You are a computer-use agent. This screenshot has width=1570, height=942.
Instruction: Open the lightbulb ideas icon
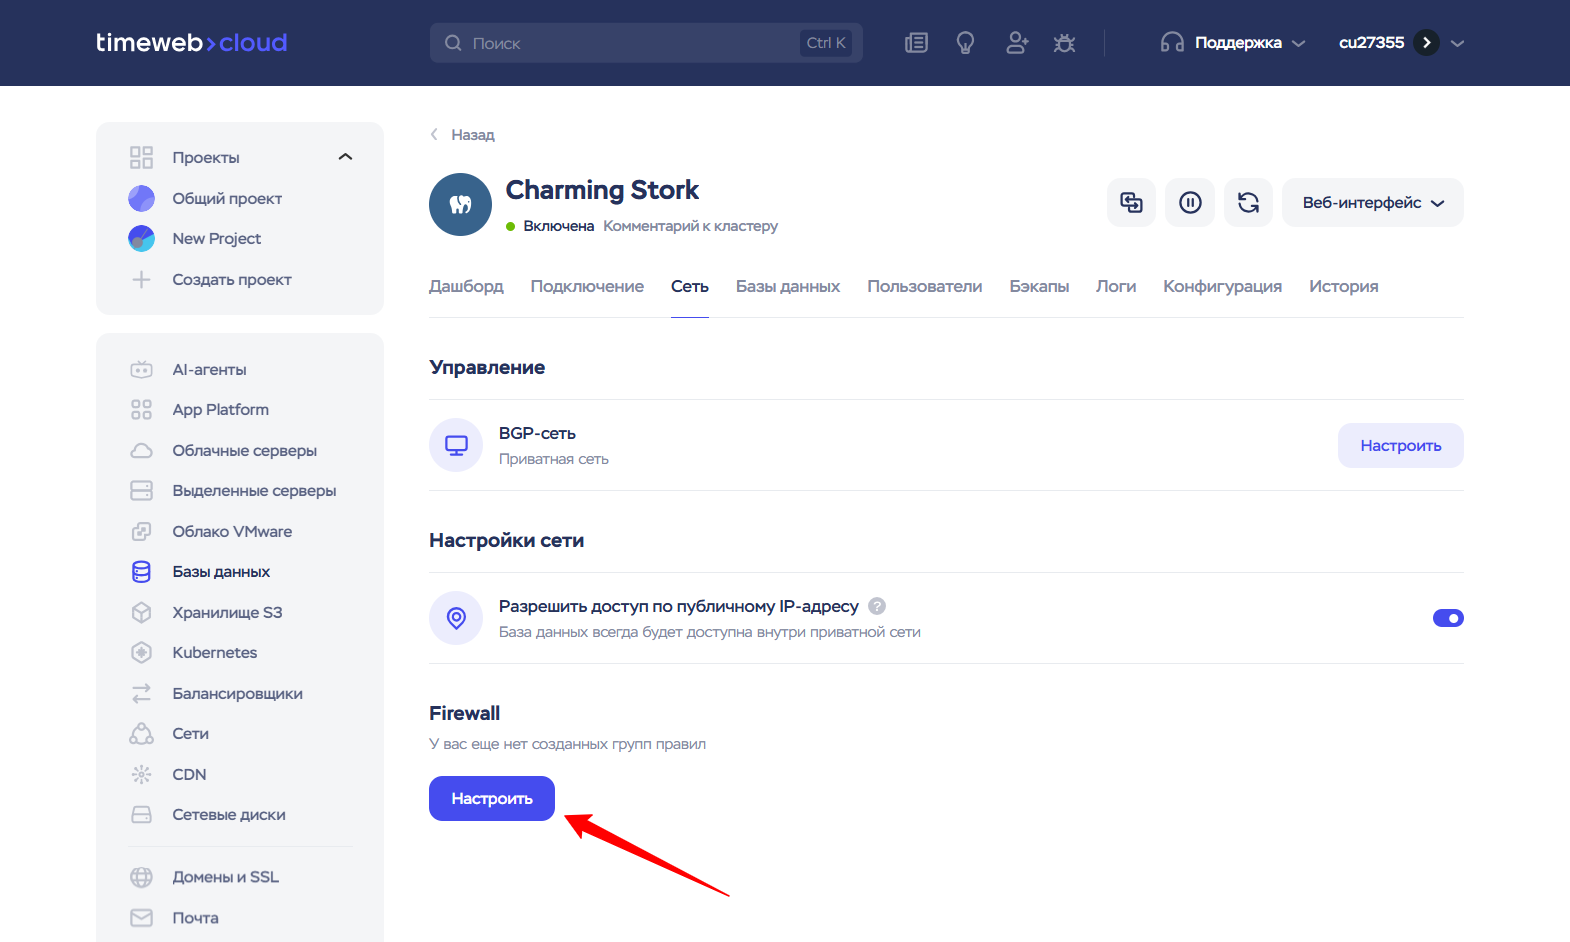point(965,43)
